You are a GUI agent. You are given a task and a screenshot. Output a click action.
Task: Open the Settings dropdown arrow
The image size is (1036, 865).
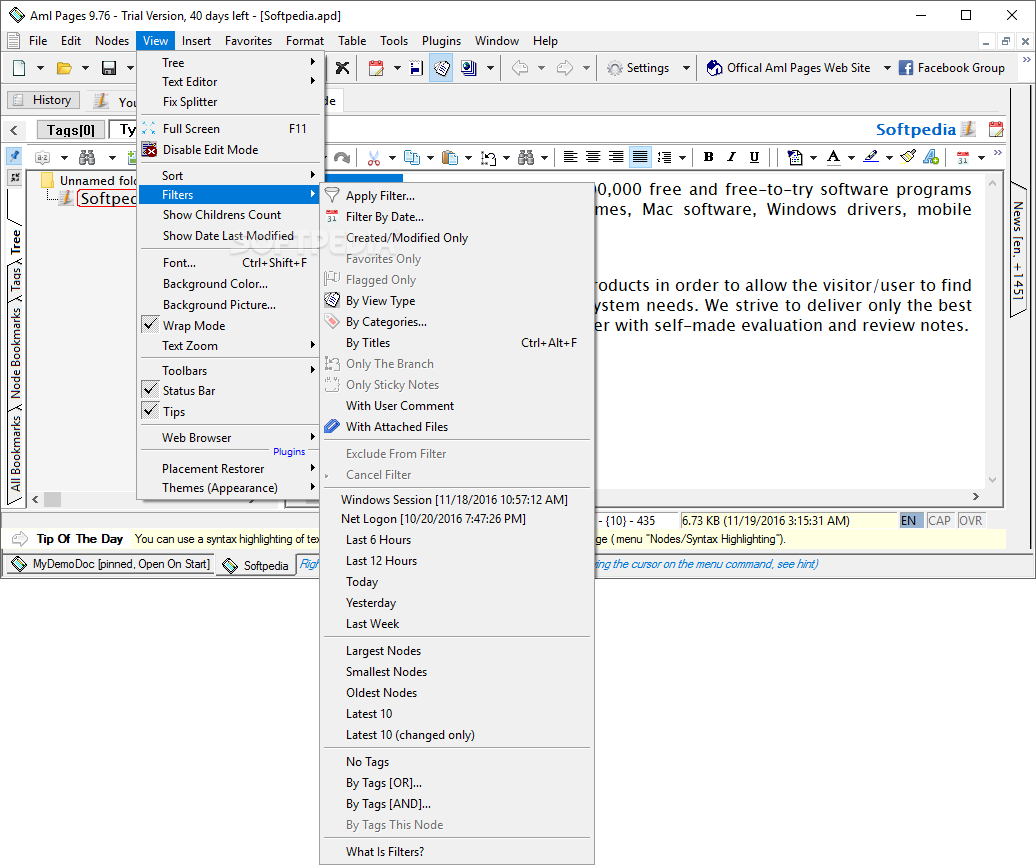[x=686, y=68]
